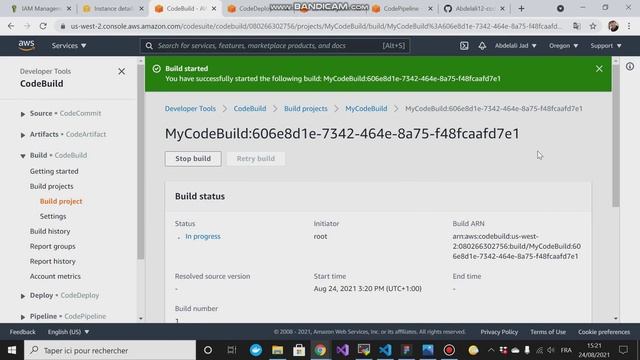Screen dimensions: 640x360
Task: Switch to Chrome in the taskbar
Action: (320, 350)
